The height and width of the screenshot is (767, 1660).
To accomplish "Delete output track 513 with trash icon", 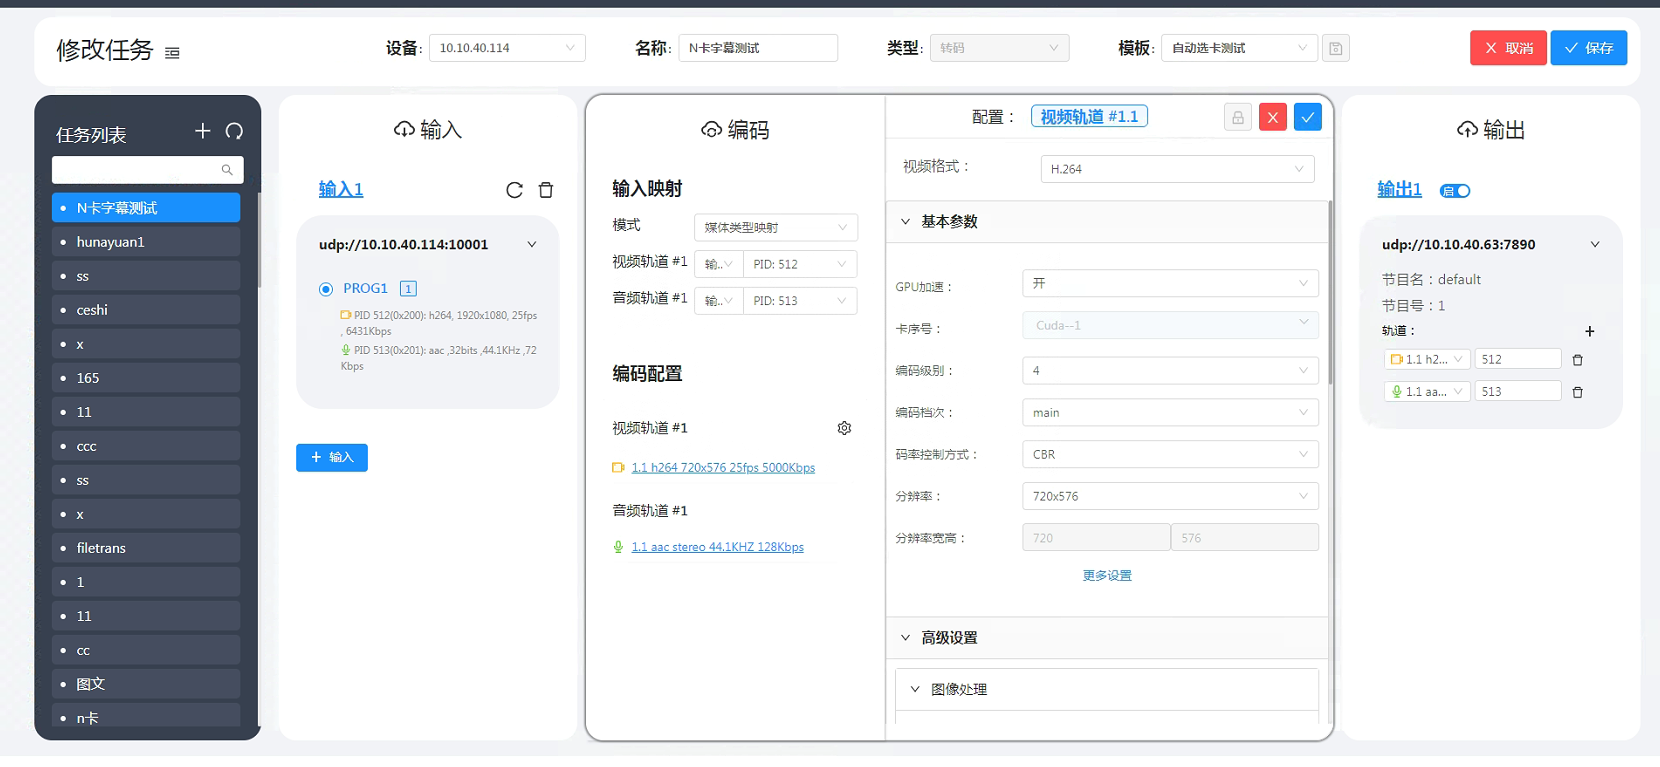I will point(1578,392).
